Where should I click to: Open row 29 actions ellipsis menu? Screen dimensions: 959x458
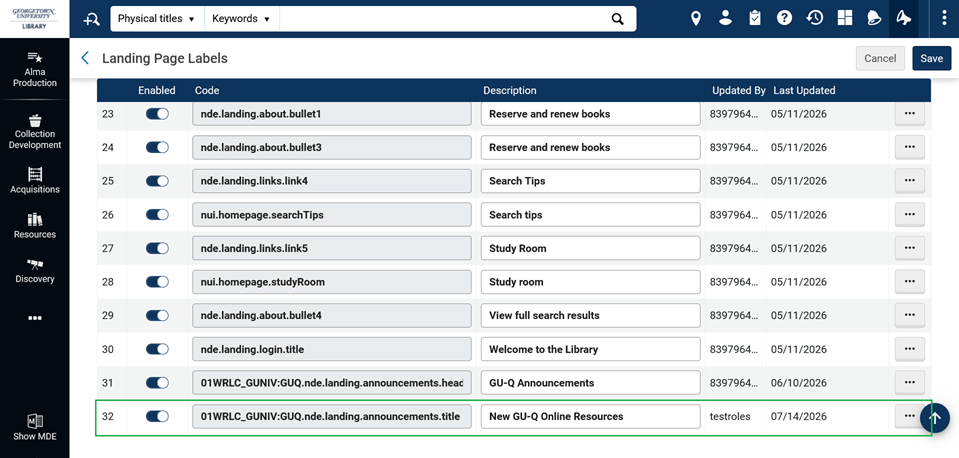click(909, 316)
